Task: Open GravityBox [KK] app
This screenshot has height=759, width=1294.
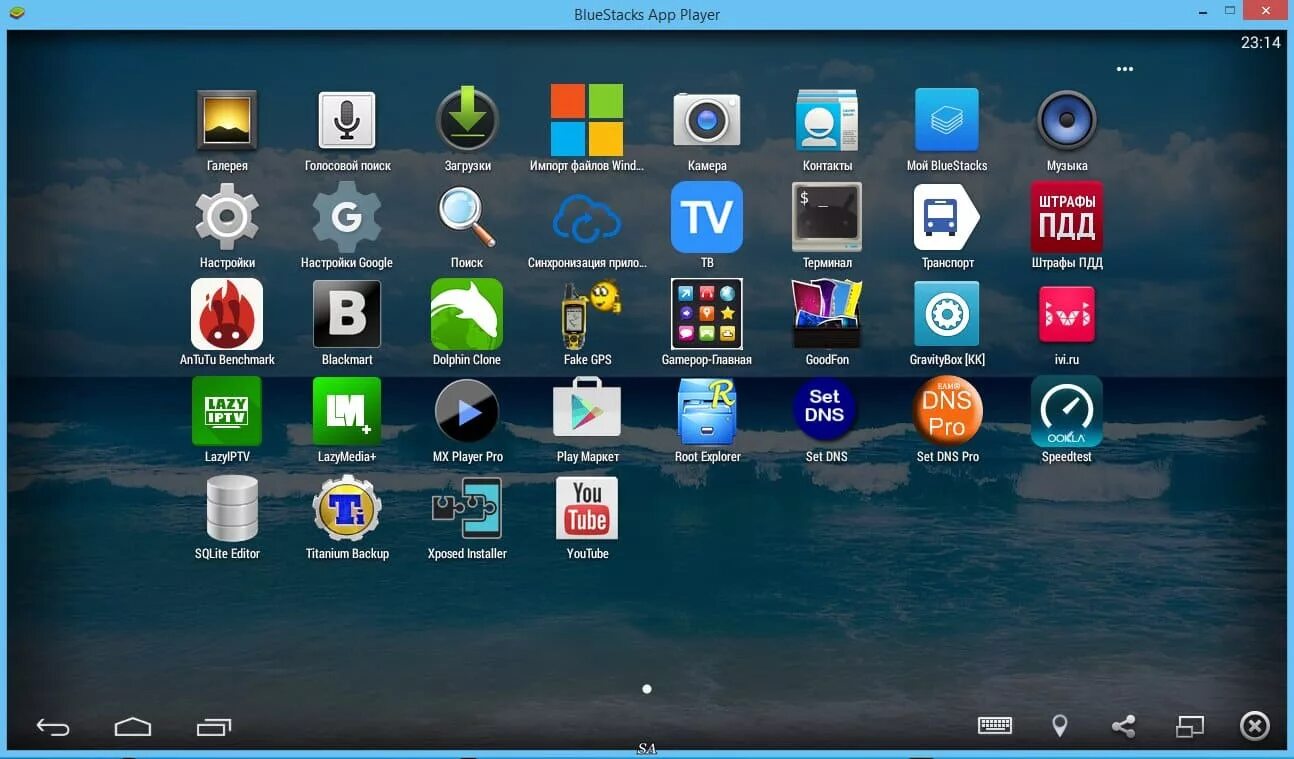Action: [x=947, y=314]
